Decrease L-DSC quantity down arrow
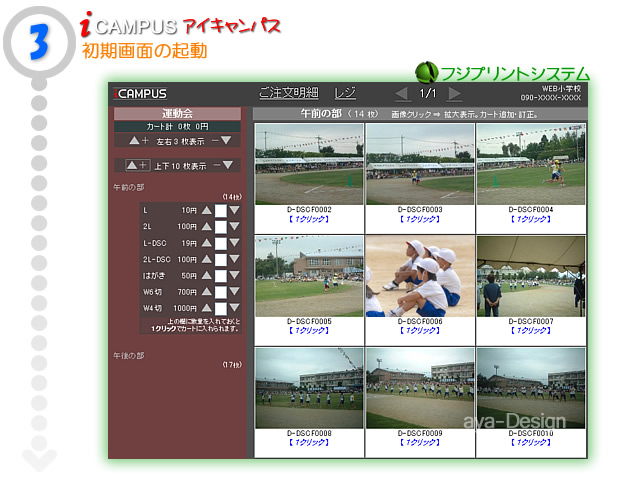This screenshot has width=628, height=490. (x=235, y=243)
